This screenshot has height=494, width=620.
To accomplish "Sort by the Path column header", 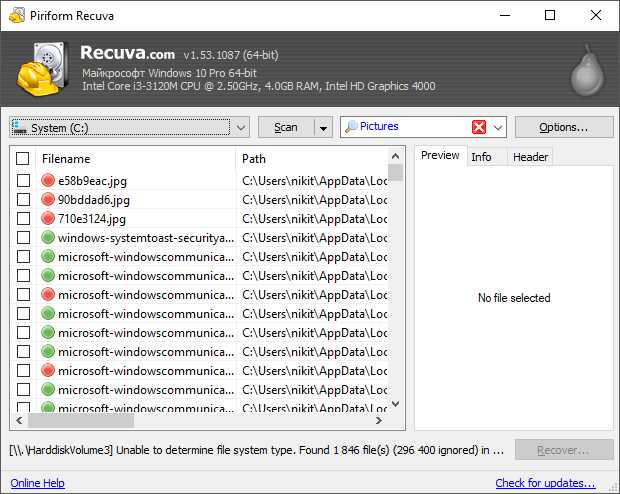I will coord(312,159).
